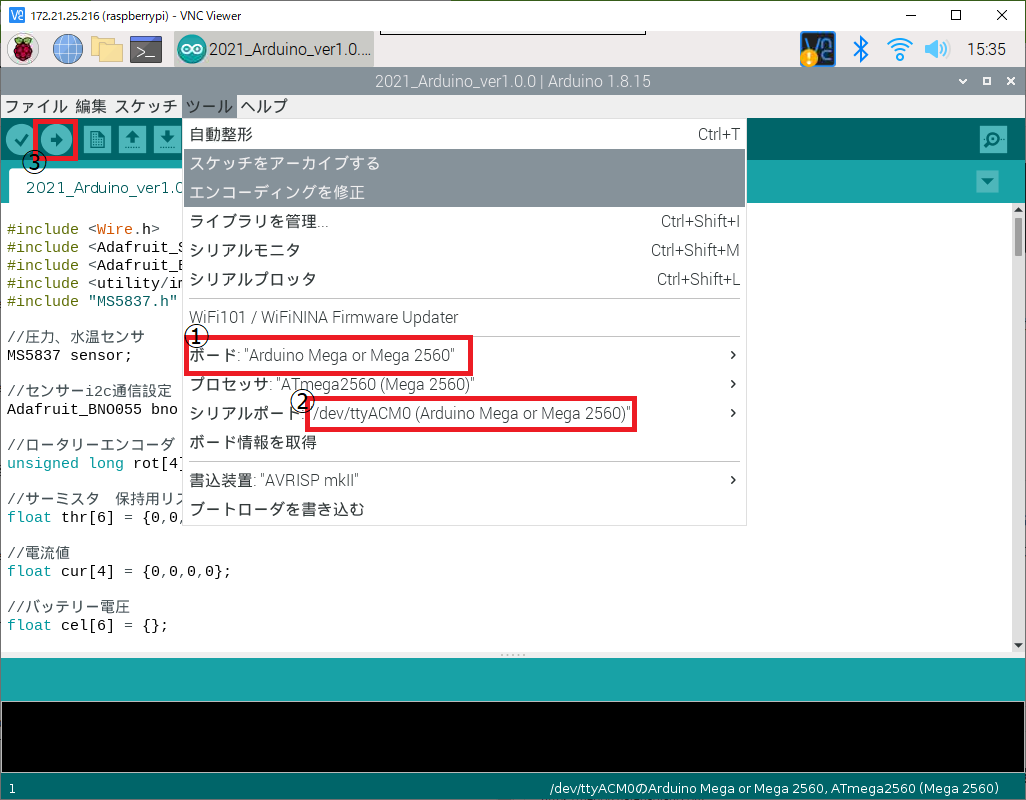Click the black console output area
1026x800 pixels.
[x=513, y=737]
